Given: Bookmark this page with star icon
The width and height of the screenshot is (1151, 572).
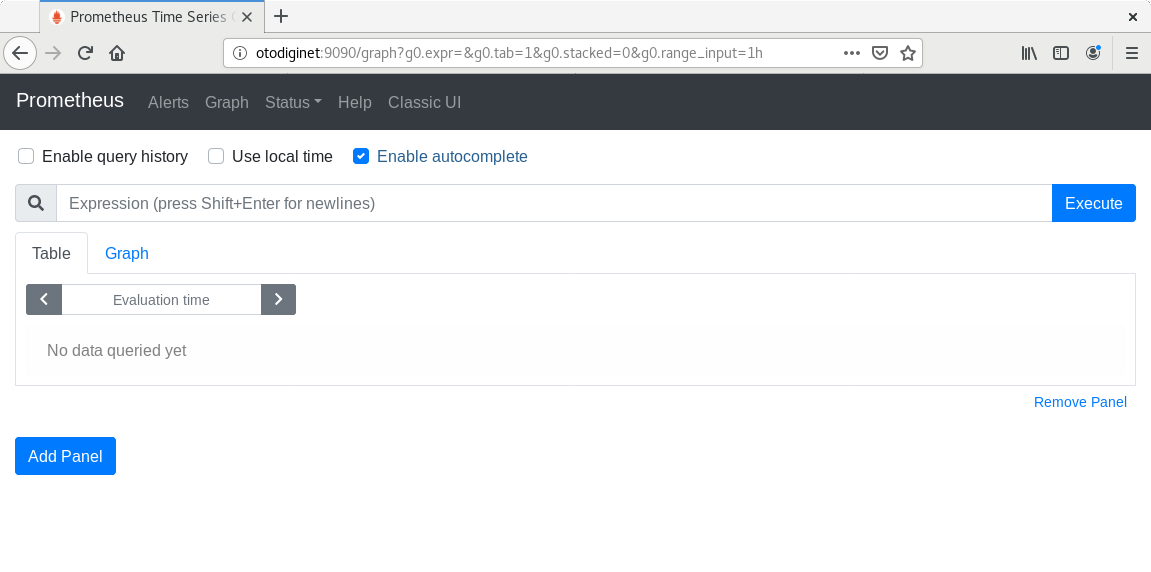Looking at the screenshot, I should (907, 53).
